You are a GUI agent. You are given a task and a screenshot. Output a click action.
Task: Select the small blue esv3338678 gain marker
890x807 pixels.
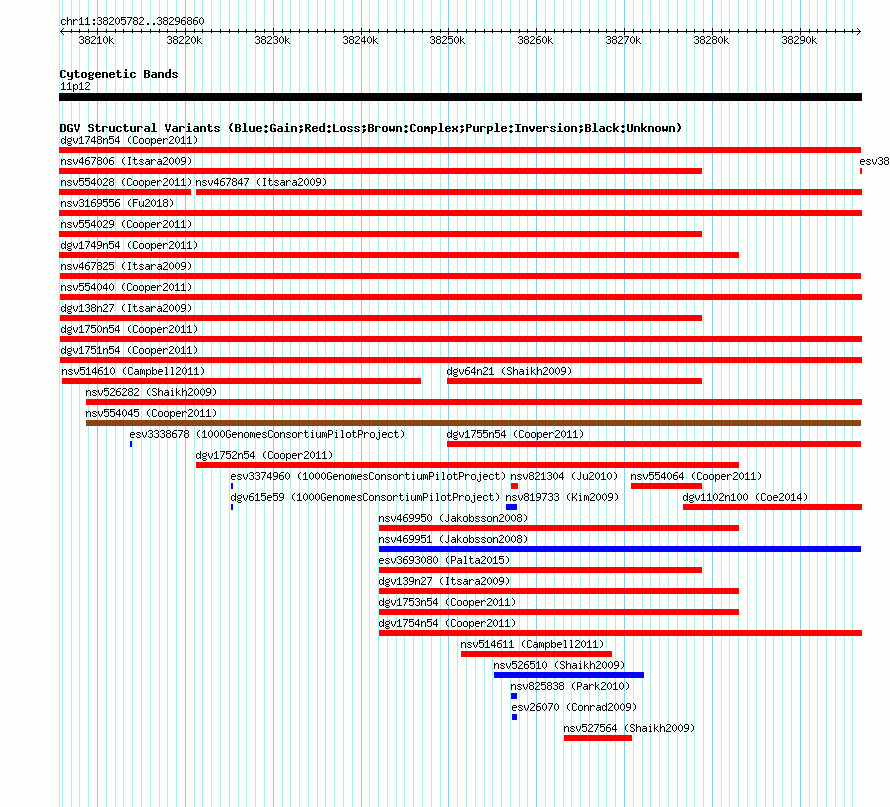(131, 444)
